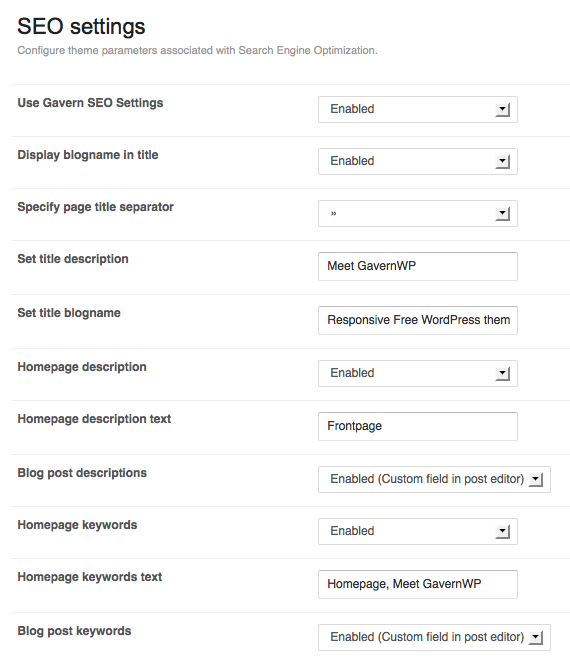Click arrow icon of Blog post descriptions select
This screenshot has height=661, width=570.
pyautogui.click(x=536, y=479)
